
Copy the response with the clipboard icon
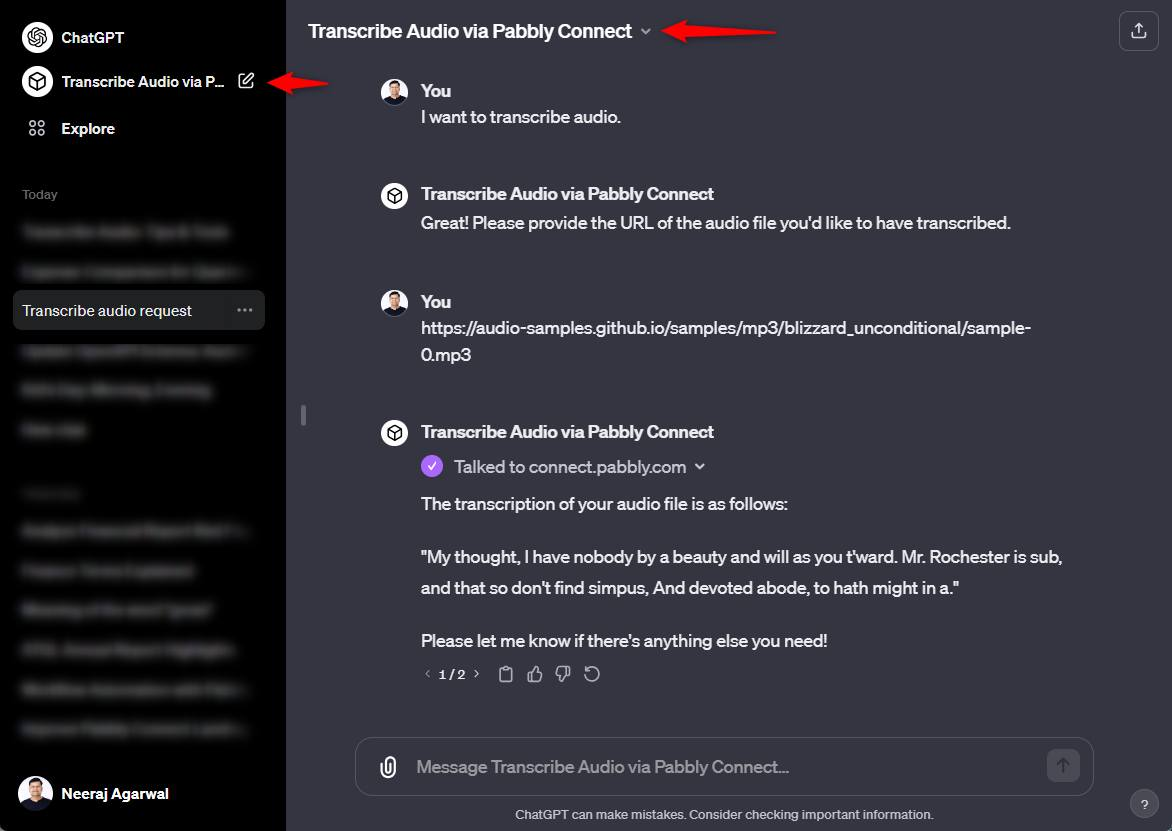click(x=506, y=674)
